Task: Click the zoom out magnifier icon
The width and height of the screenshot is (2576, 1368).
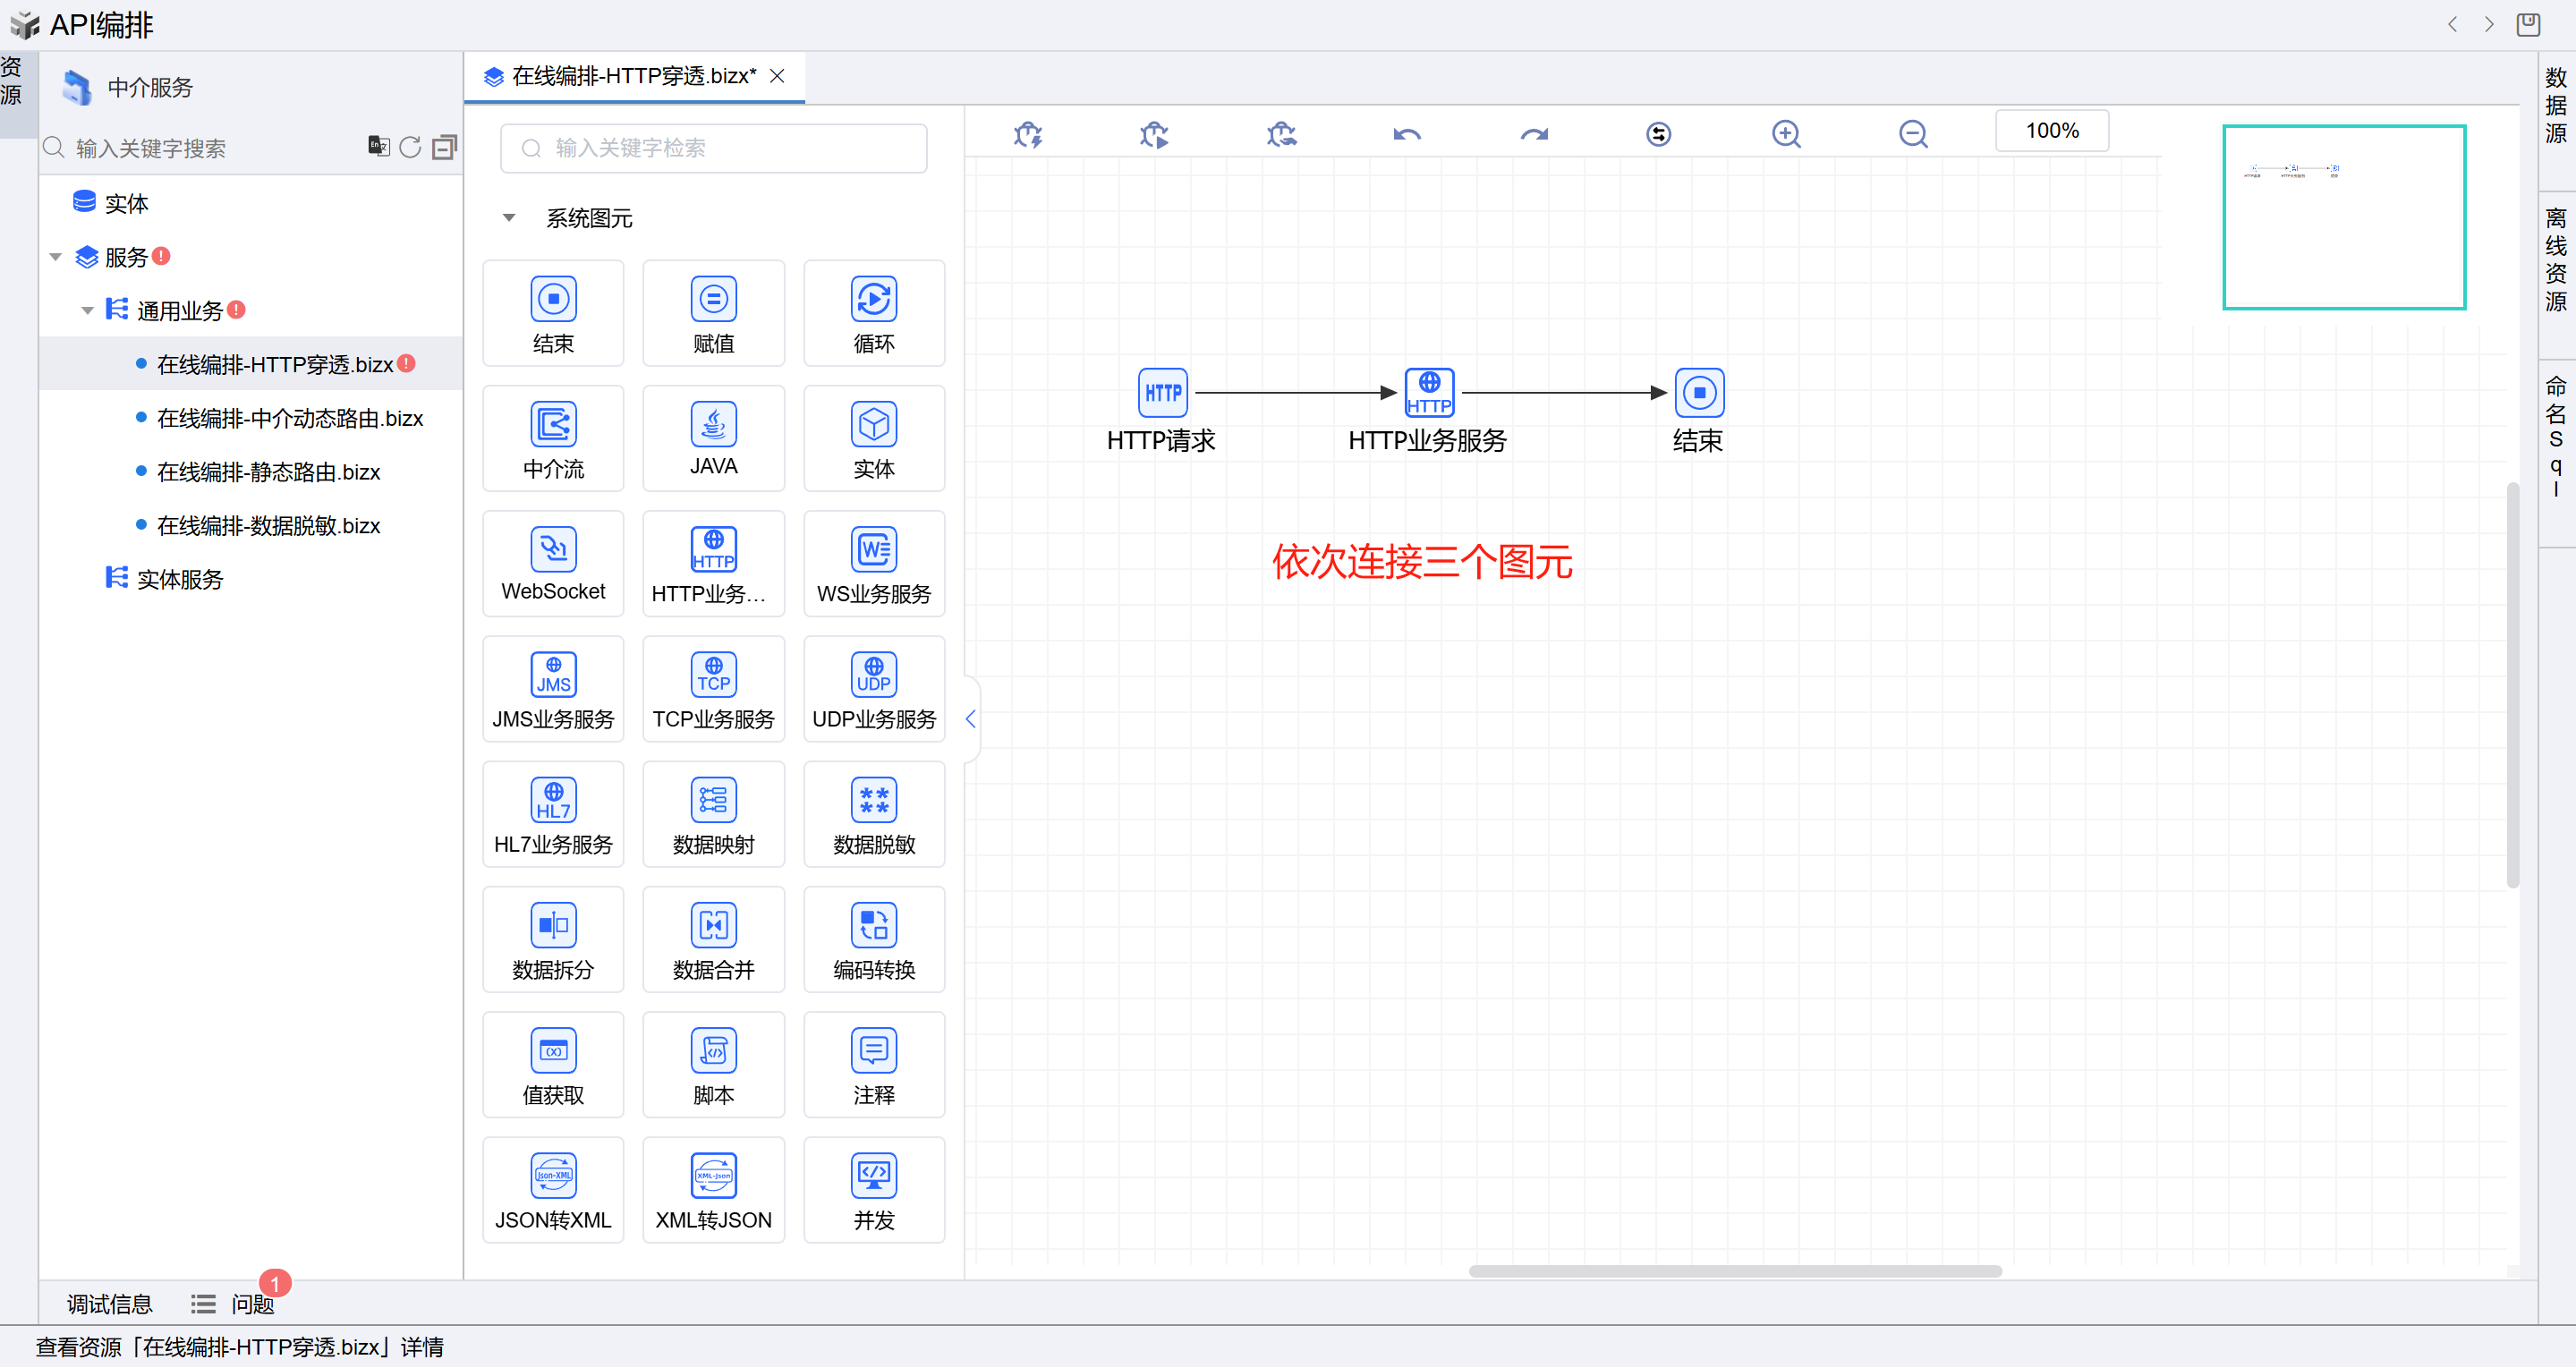Action: point(1912,134)
